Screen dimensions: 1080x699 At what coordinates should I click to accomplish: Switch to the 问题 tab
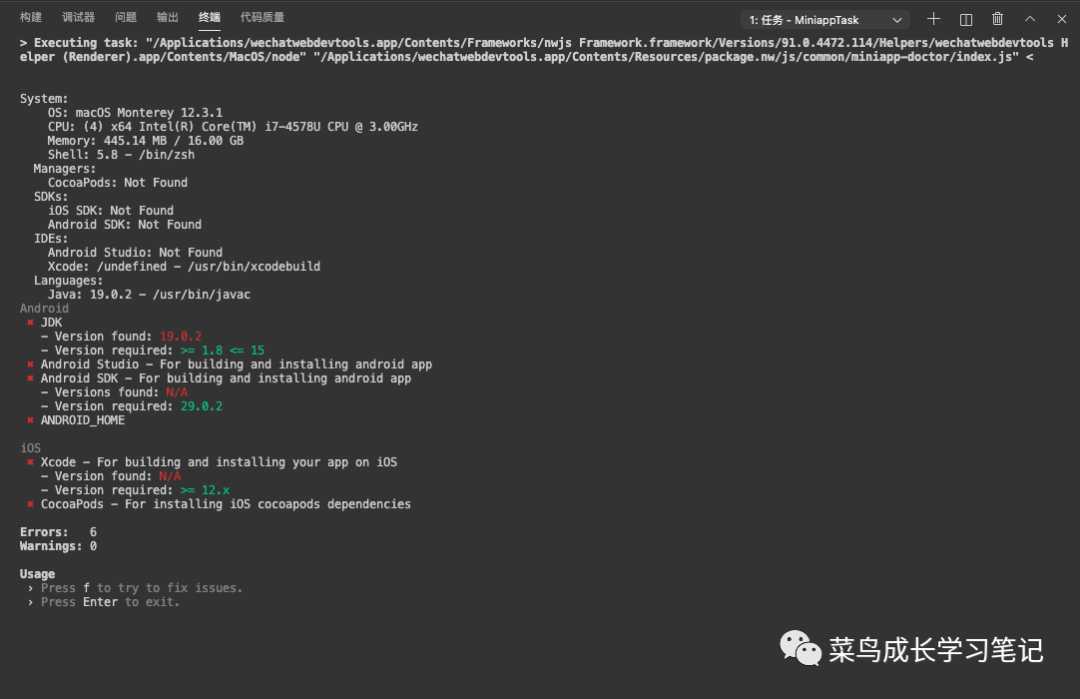(125, 17)
